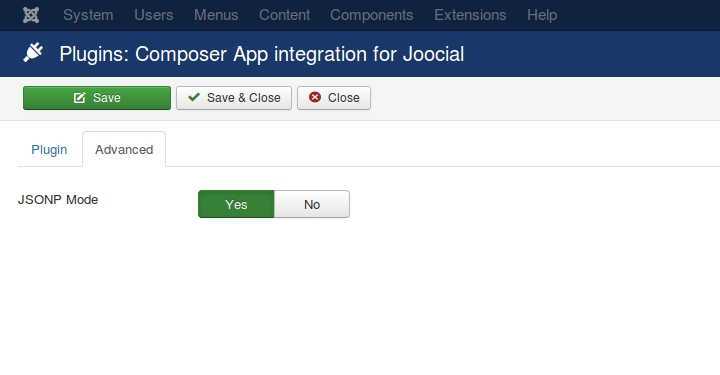Set JSONP Mode to No

click(x=312, y=204)
